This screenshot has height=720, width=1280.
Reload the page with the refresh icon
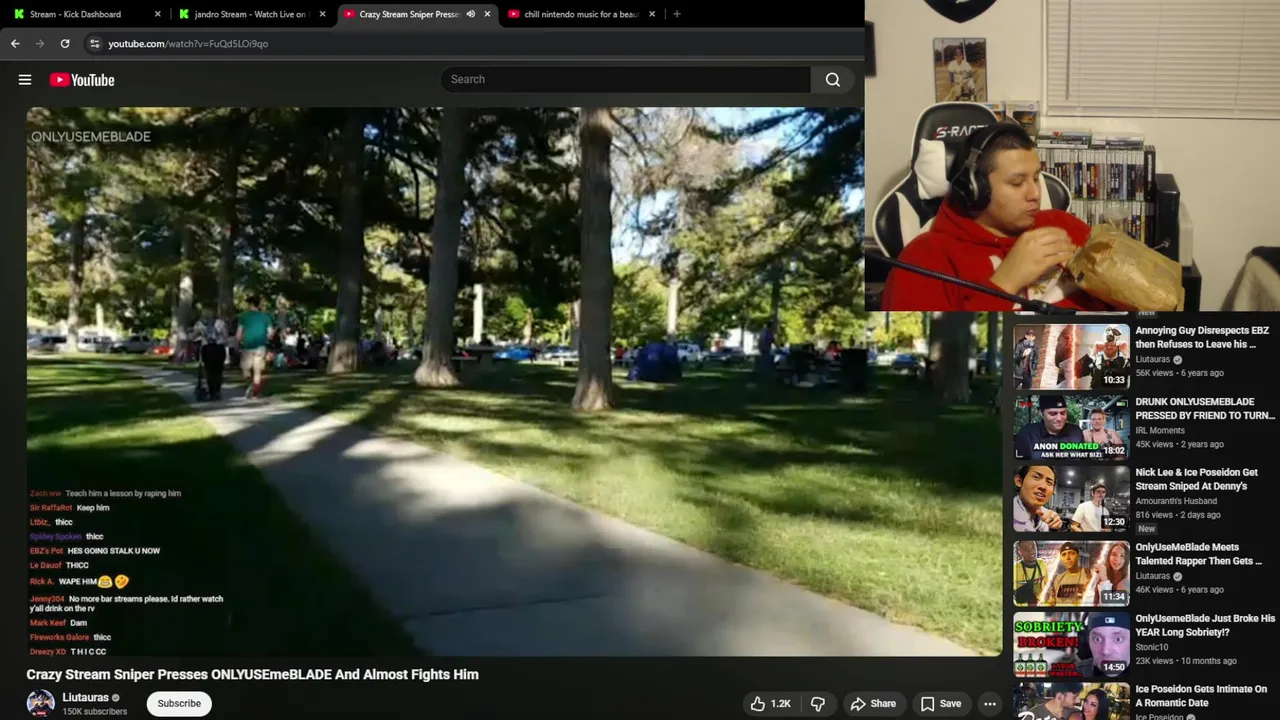point(65,43)
